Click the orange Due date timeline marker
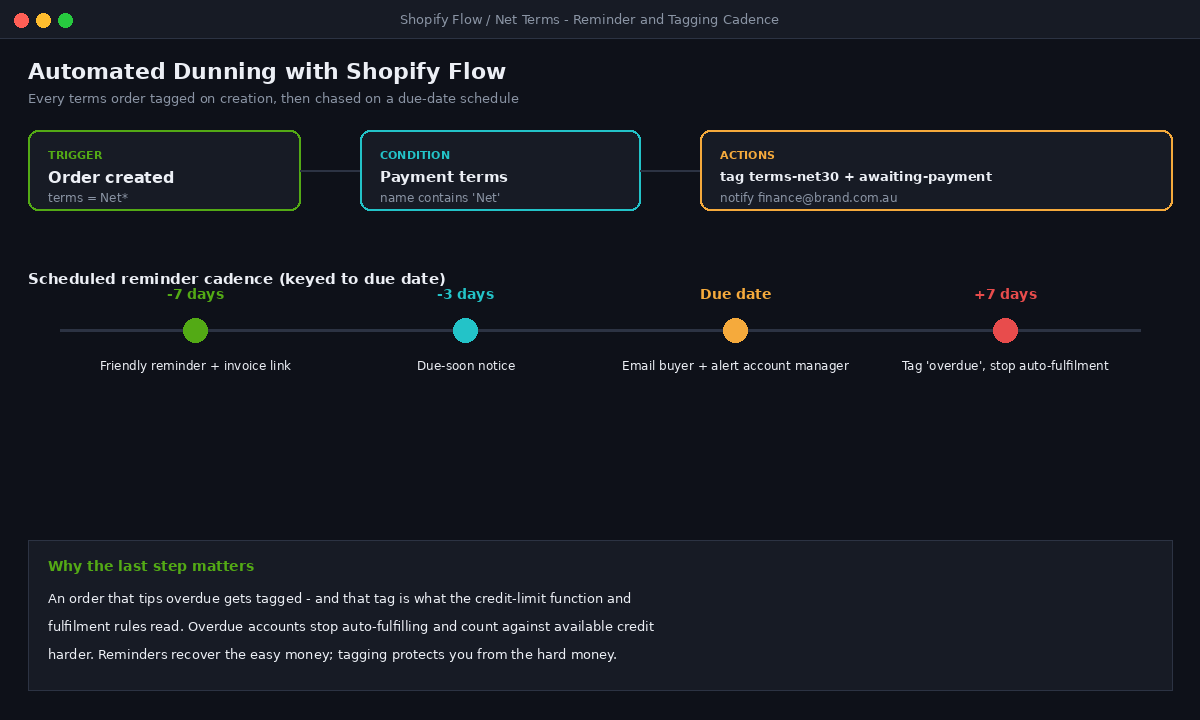Screen dimensions: 1200x720 click(x=735, y=330)
